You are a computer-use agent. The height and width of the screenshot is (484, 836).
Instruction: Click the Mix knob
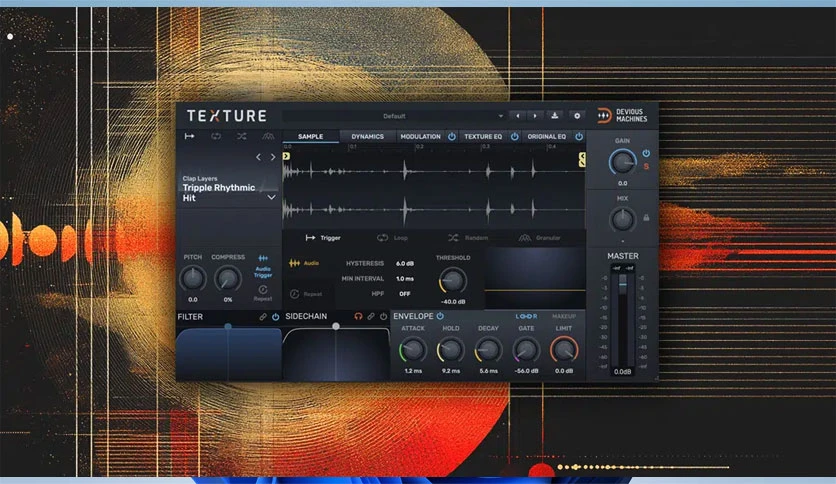(x=622, y=219)
